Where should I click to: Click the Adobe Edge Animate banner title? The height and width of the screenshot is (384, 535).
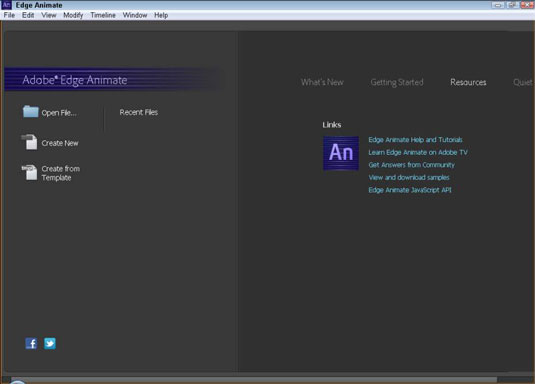click(x=75, y=80)
